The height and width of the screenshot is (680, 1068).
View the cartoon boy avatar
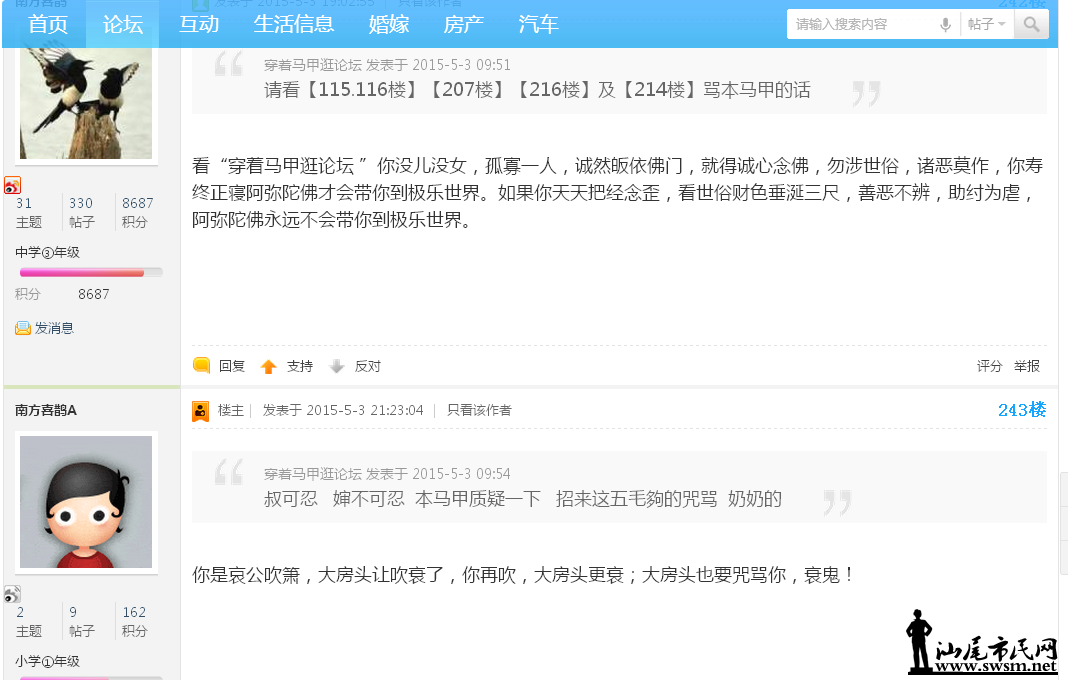pos(86,501)
